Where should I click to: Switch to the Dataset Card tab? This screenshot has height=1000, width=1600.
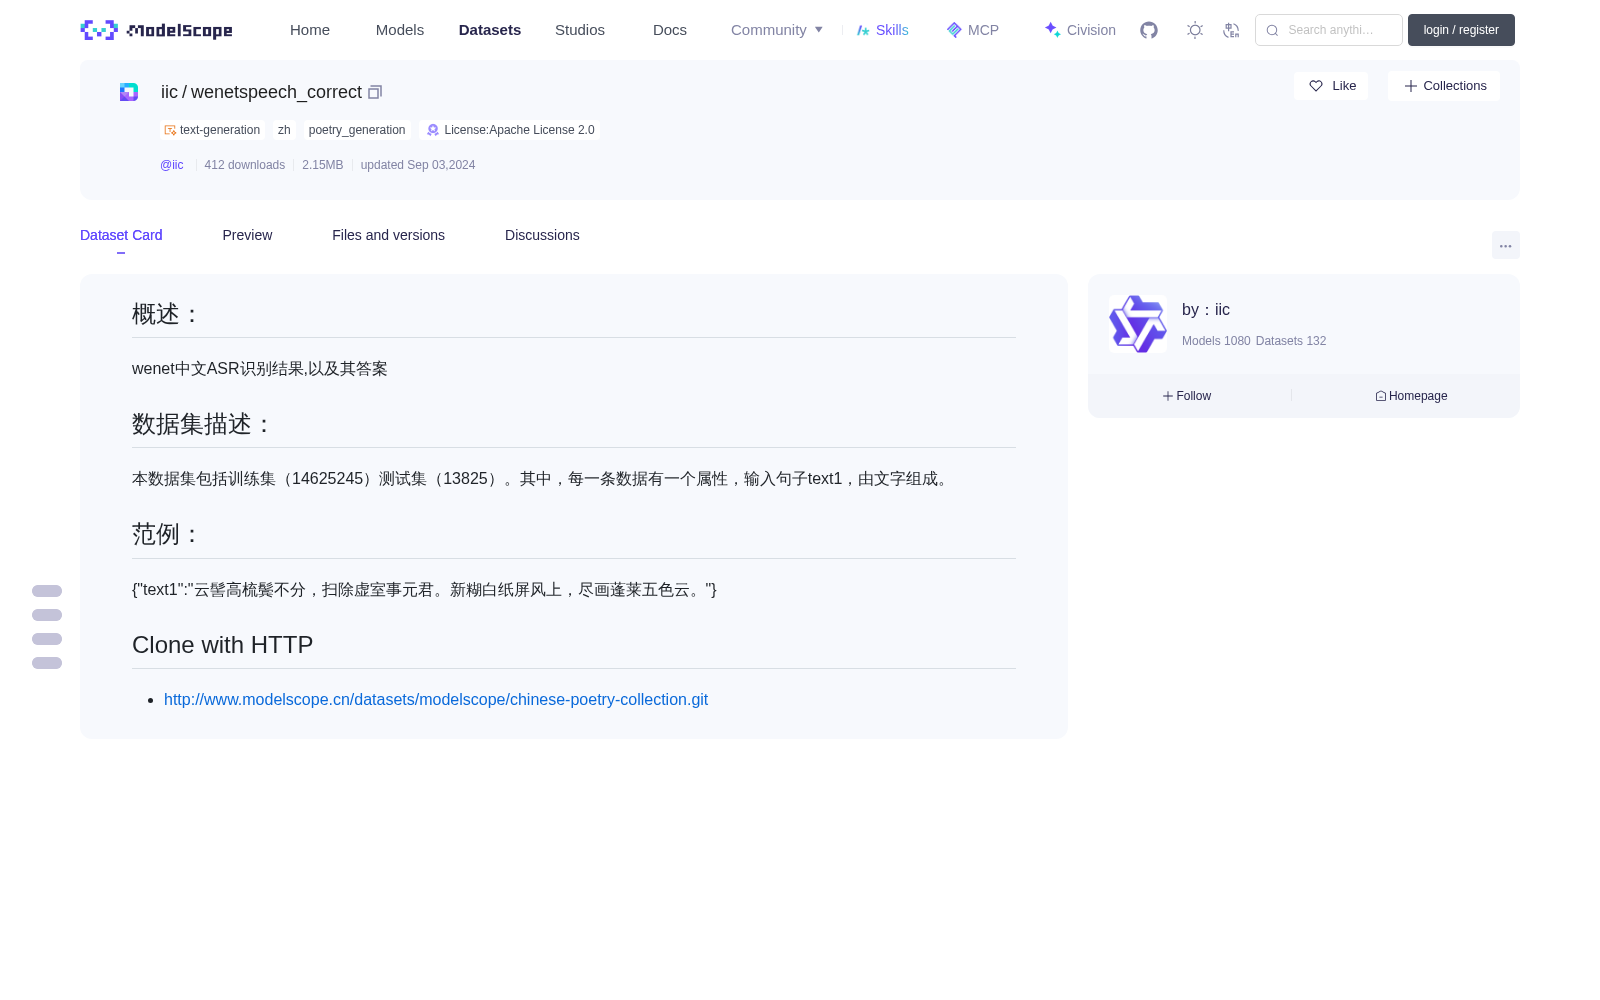(121, 235)
